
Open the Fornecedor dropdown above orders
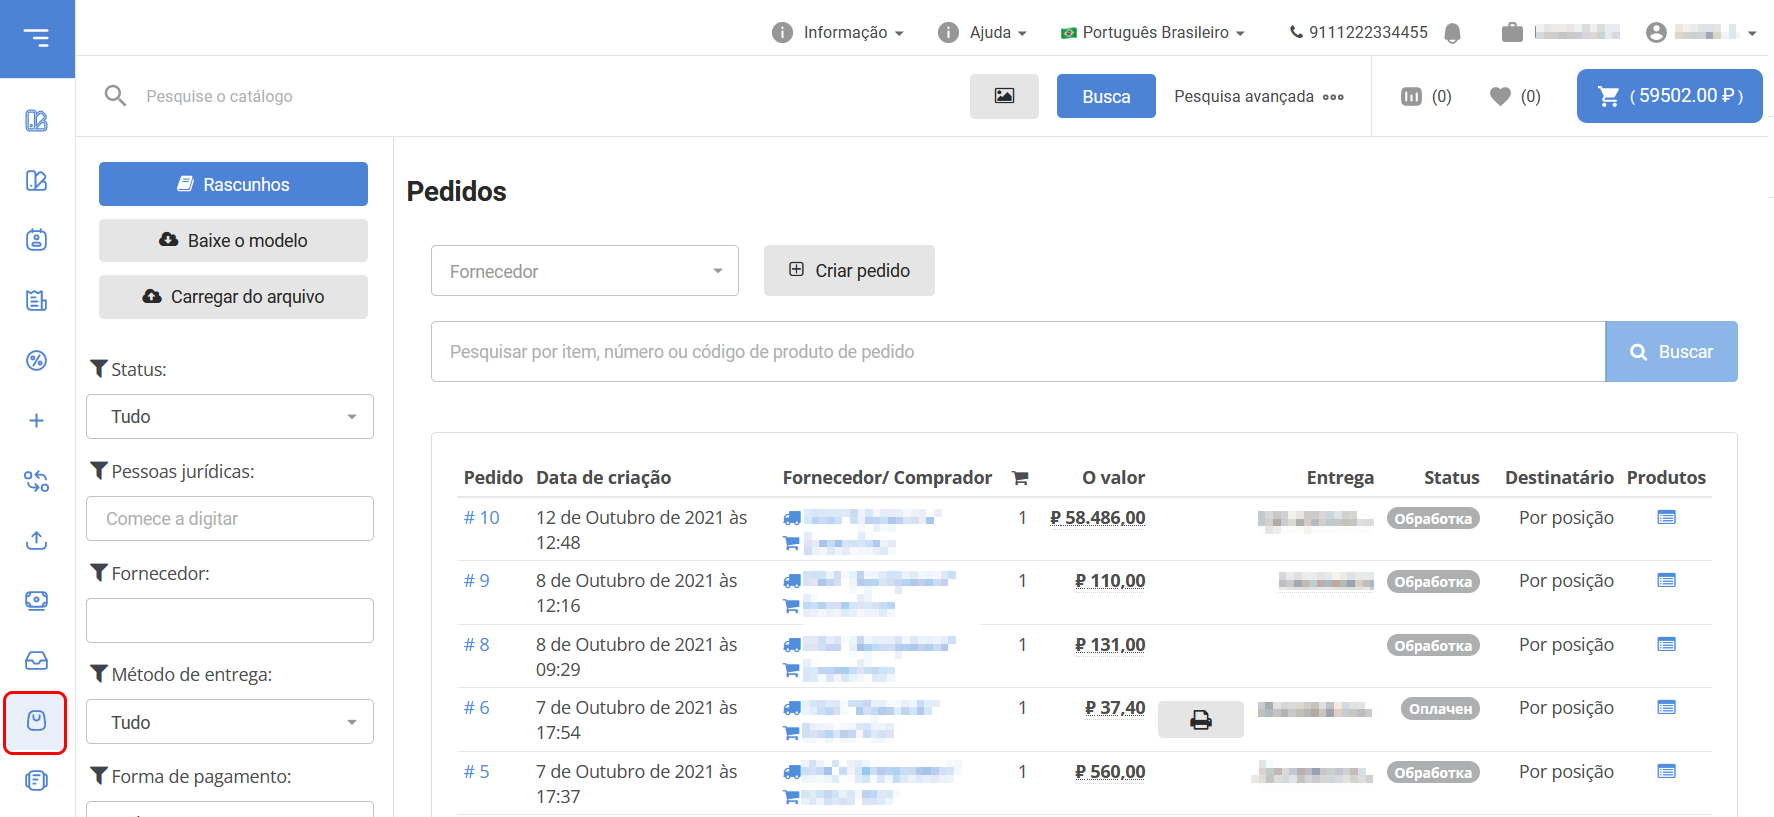pyautogui.click(x=585, y=271)
